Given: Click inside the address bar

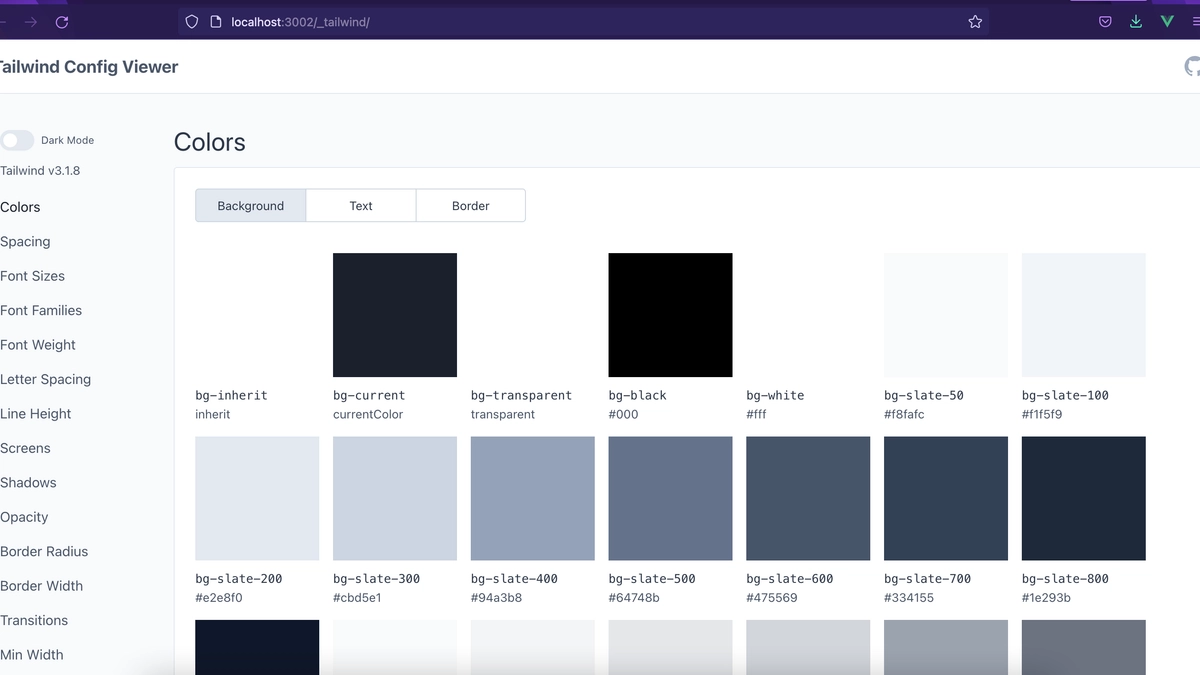Looking at the screenshot, I should click(400, 21).
